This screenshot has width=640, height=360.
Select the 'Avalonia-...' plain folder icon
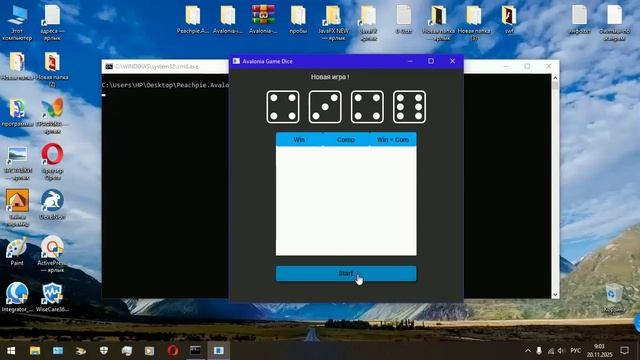pos(228,20)
